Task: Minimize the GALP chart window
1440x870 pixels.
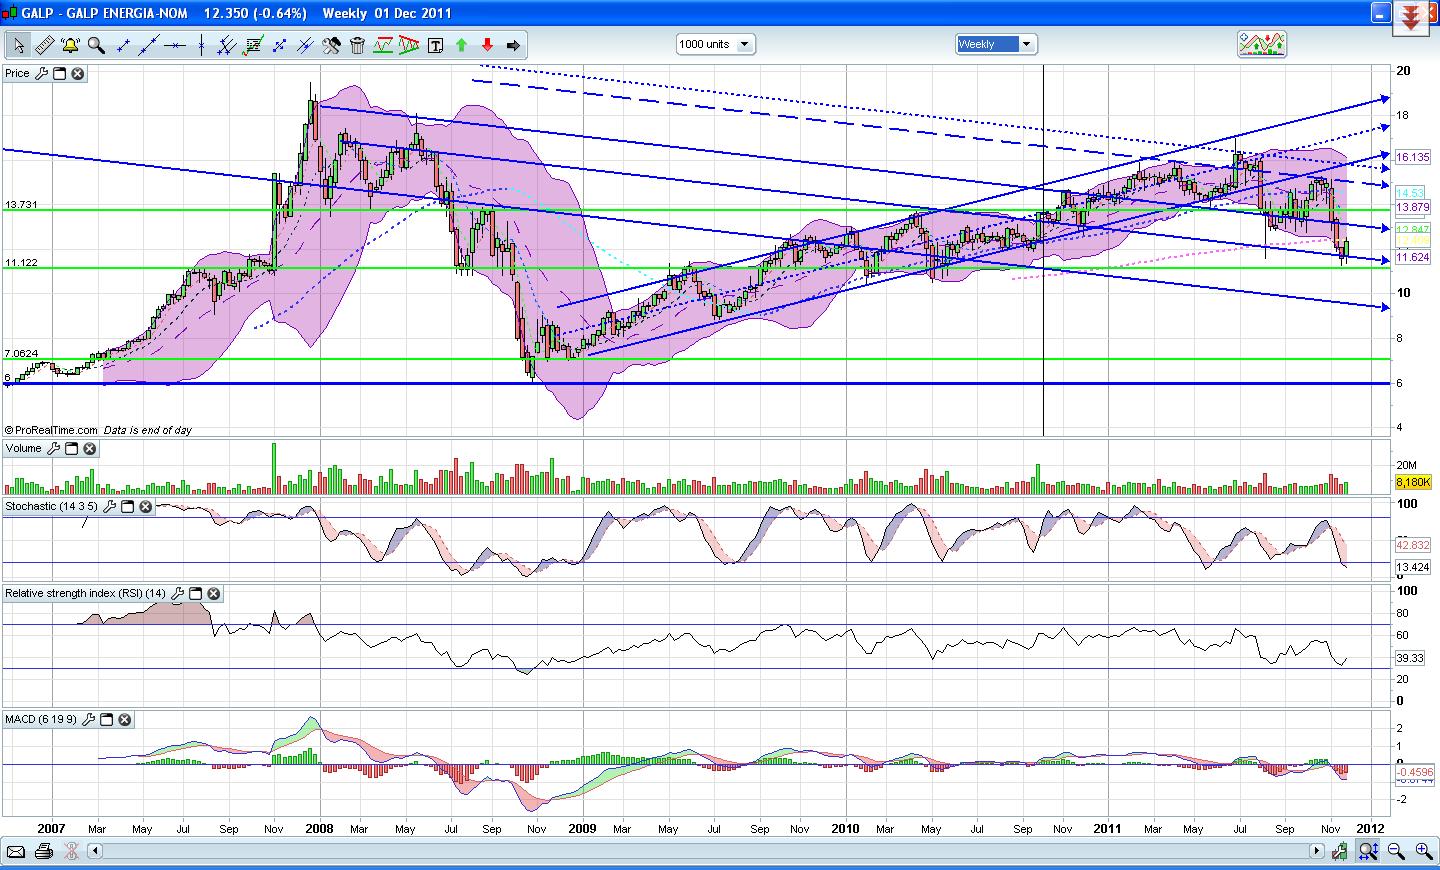Action: [x=1381, y=13]
